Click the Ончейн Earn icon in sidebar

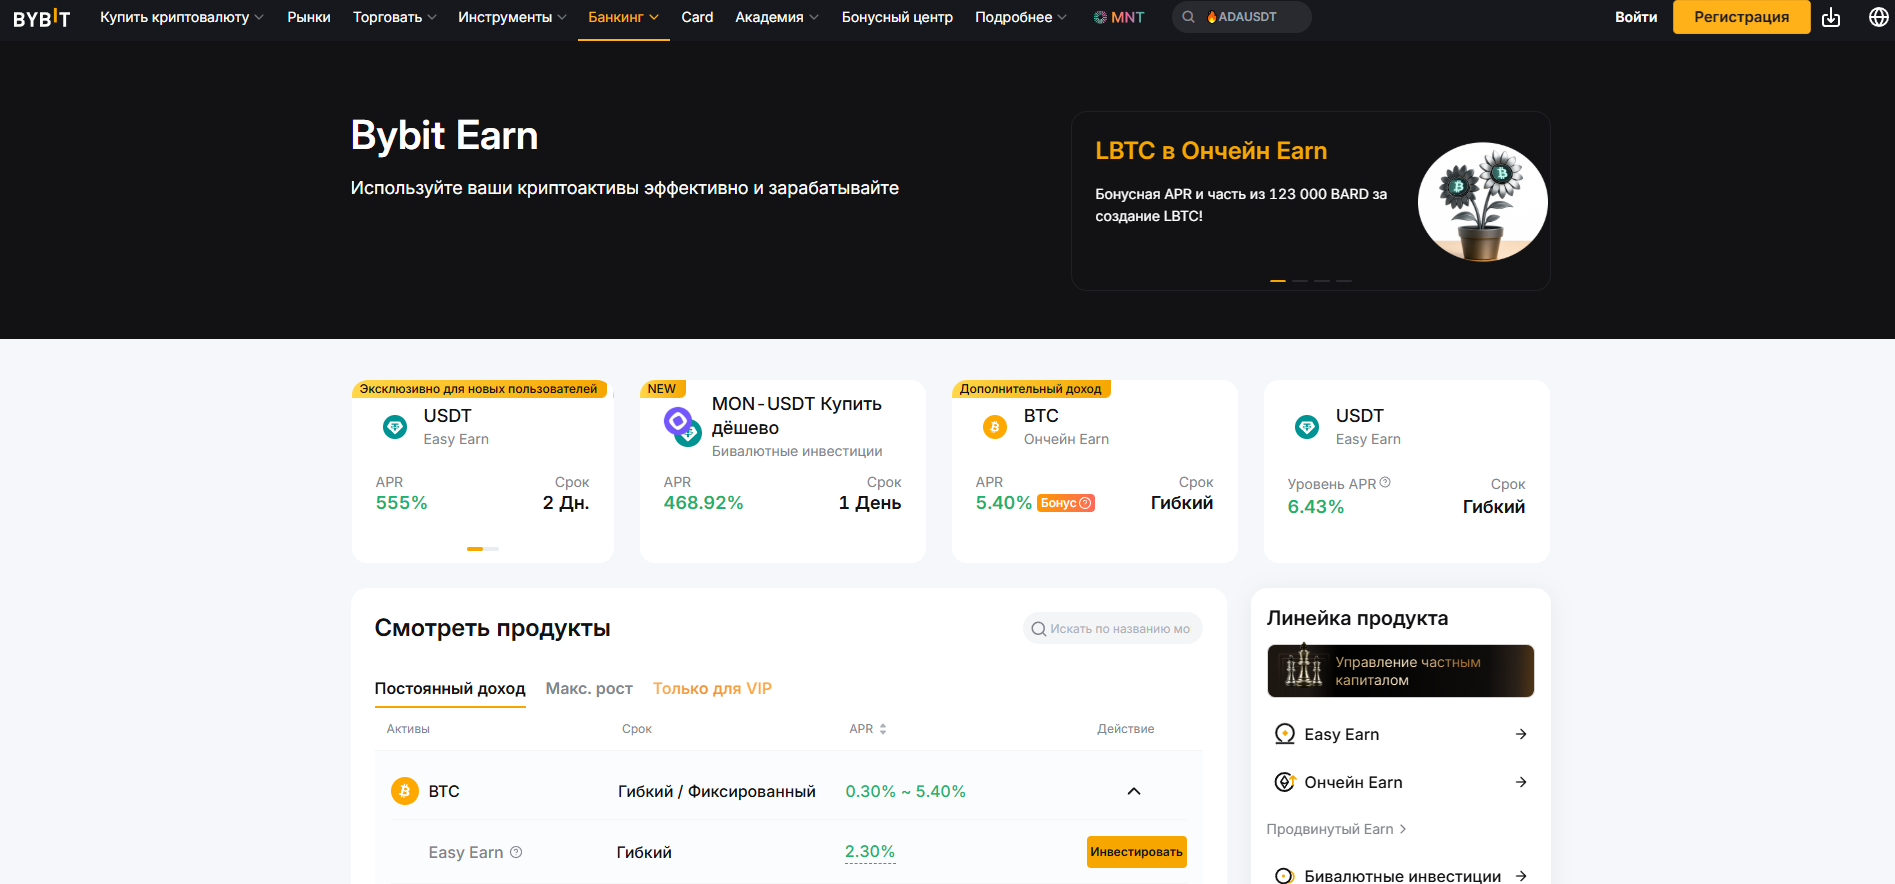coord(1285,782)
